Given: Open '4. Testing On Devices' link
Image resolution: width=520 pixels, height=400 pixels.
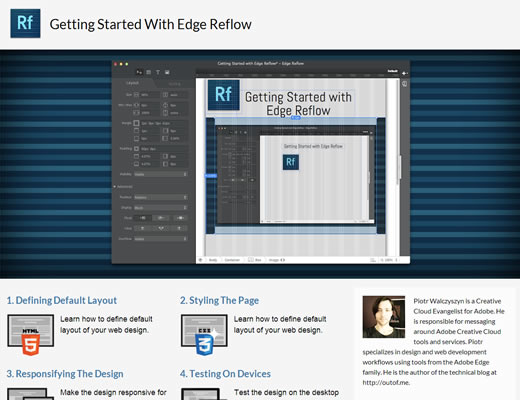Looking at the screenshot, I should click(225, 374).
